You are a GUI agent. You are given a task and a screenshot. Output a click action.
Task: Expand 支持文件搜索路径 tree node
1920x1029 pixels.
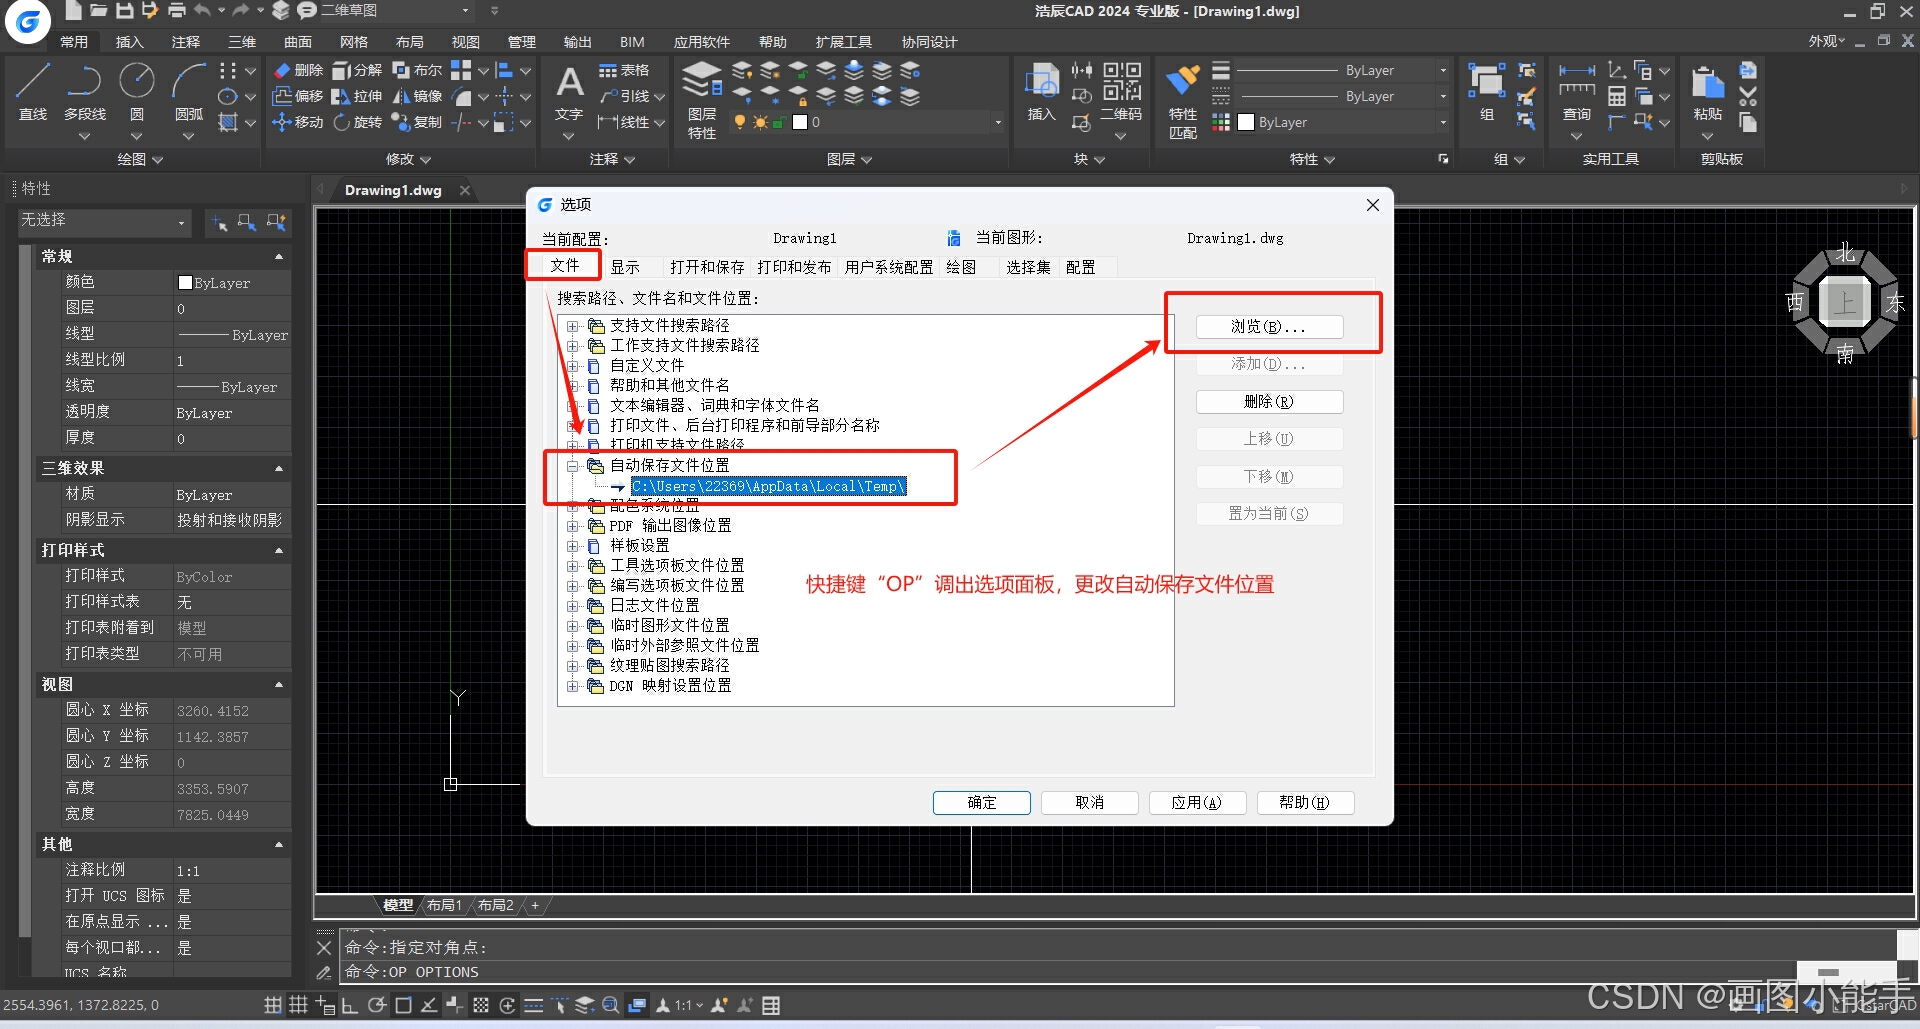tap(573, 326)
